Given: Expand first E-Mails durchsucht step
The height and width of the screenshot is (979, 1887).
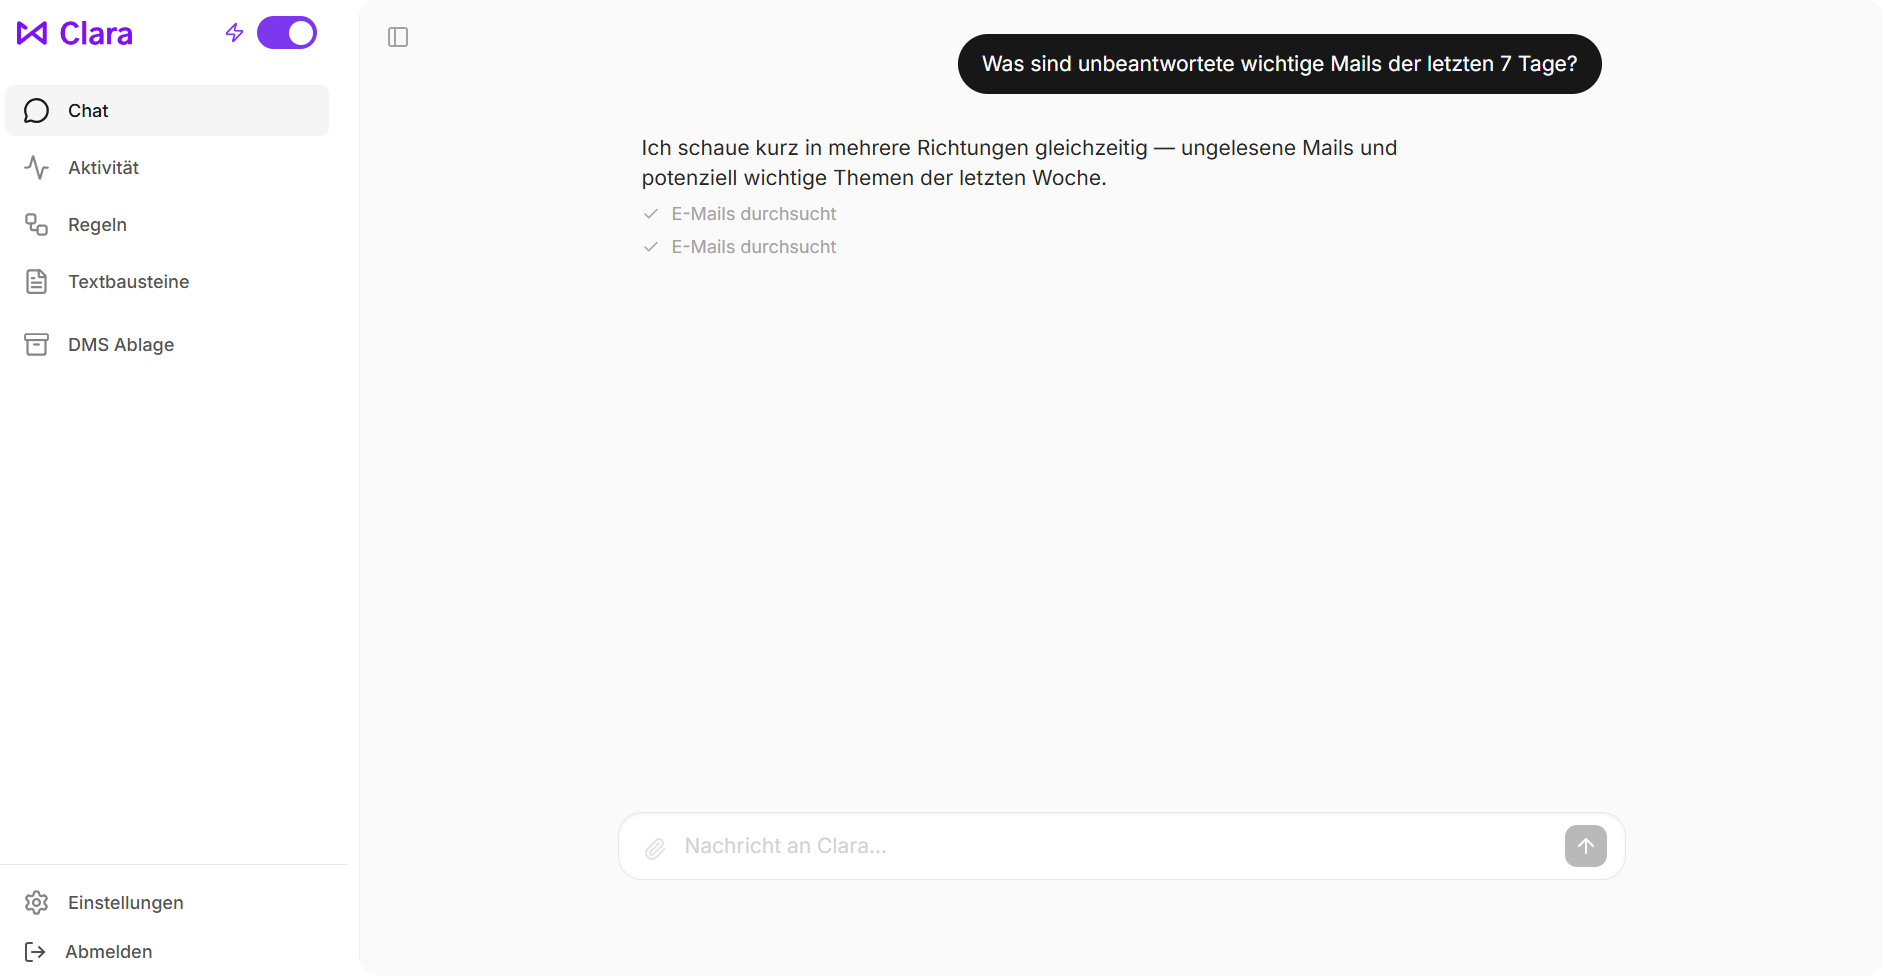Looking at the screenshot, I should point(753,214).
